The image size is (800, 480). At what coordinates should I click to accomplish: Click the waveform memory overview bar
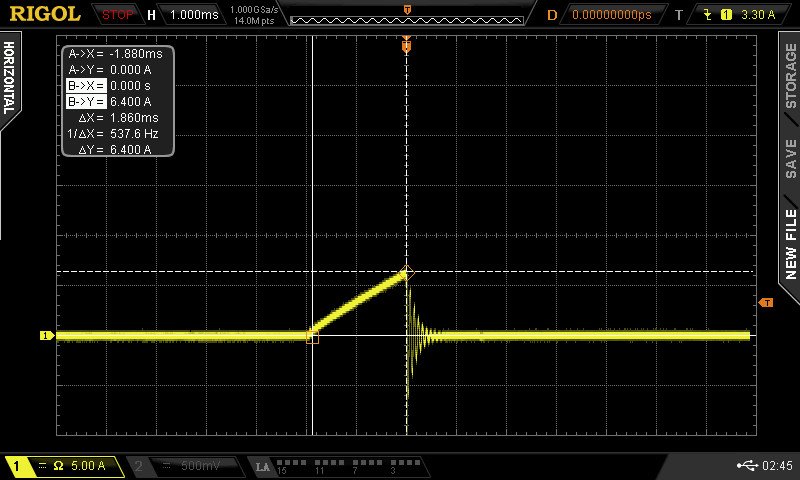[407, 16]
